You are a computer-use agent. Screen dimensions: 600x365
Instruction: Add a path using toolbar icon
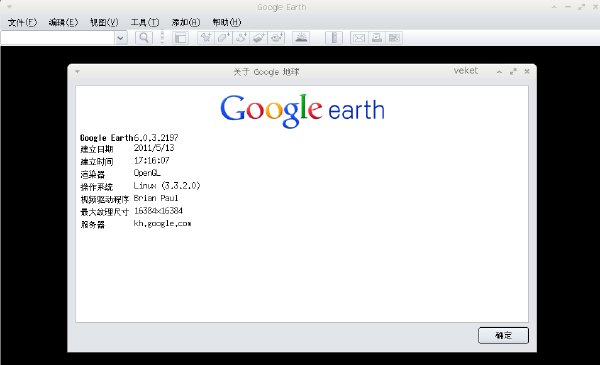pyautogui.click(x=241, y=37)
